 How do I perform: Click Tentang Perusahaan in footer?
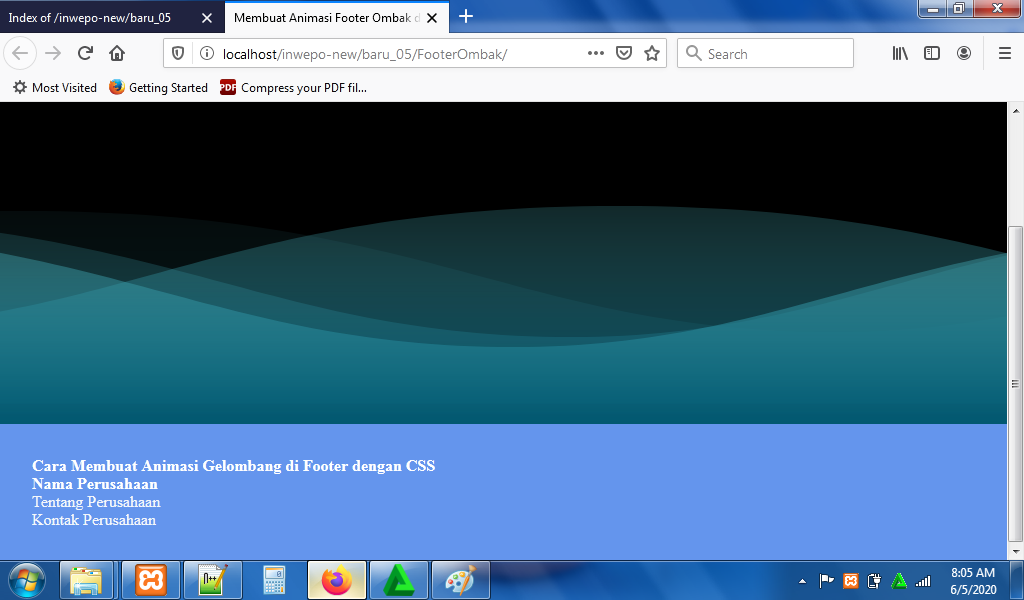(x=96, y=502)
